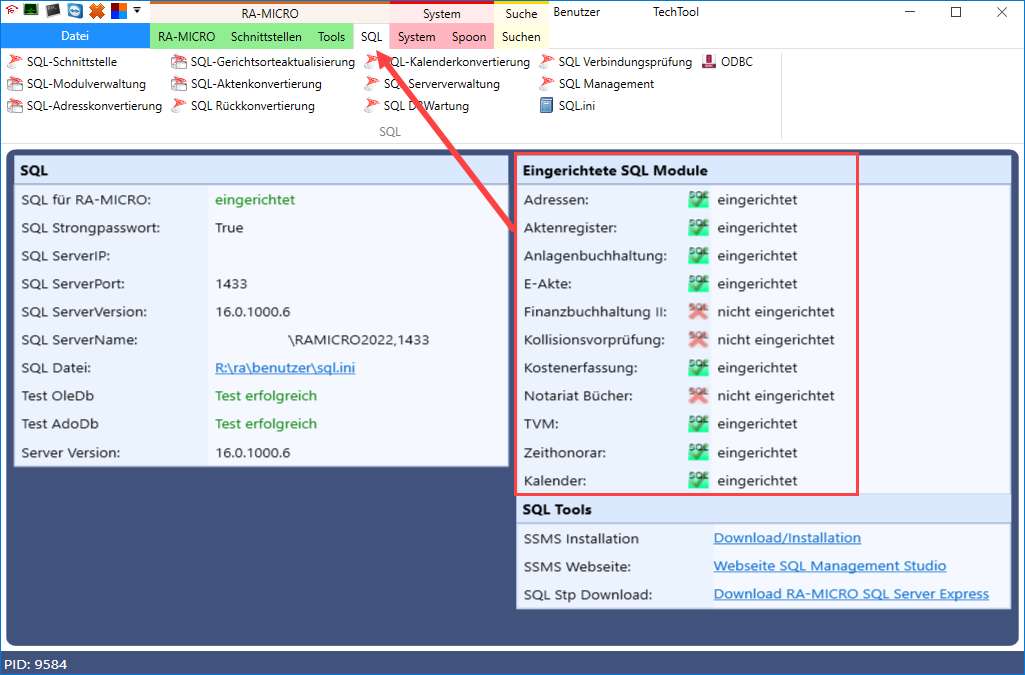Select the green 'eingerichtet' value for SQL für RA-MICRO
This screenshot has width=1025, height=675.
coord(255,199)
